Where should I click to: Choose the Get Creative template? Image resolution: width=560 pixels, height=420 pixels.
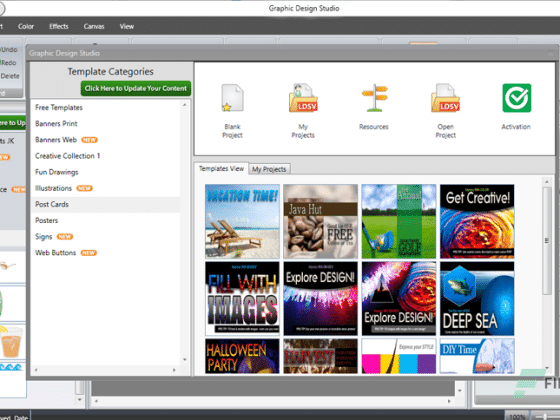(477, 221)
